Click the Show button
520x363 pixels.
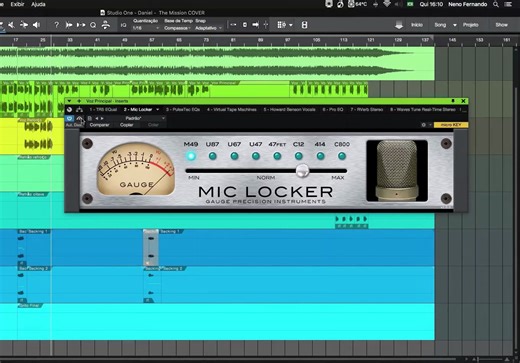click(501, 25)
